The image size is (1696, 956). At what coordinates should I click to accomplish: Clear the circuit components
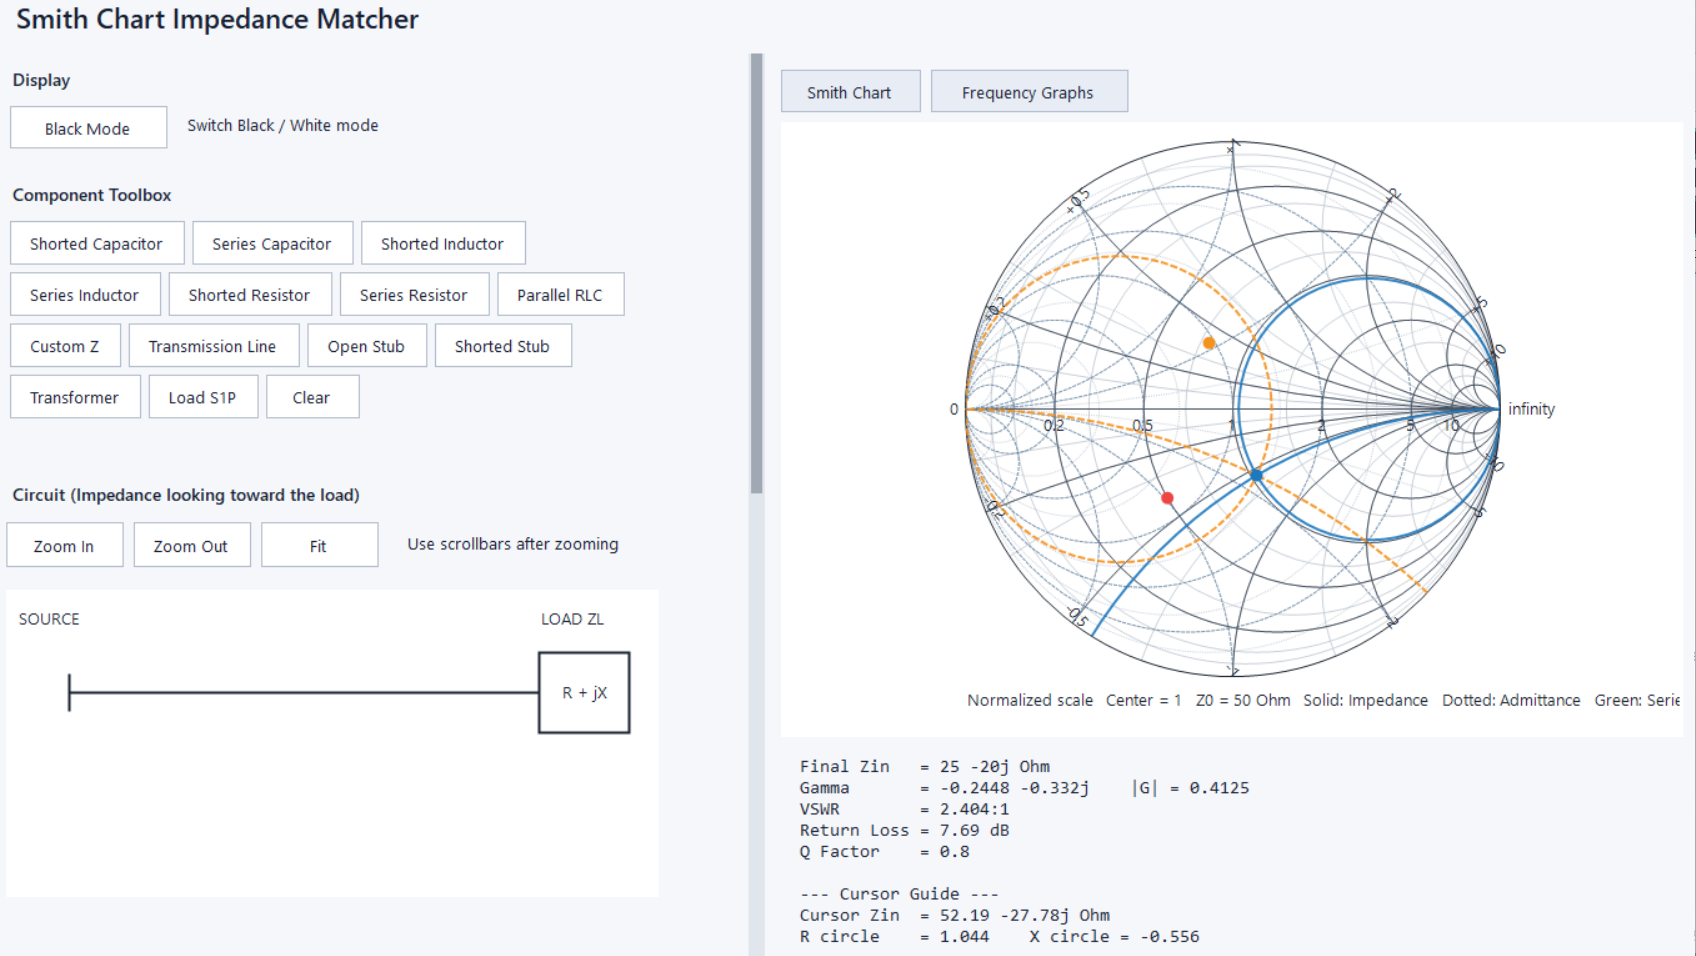point(312,397)
